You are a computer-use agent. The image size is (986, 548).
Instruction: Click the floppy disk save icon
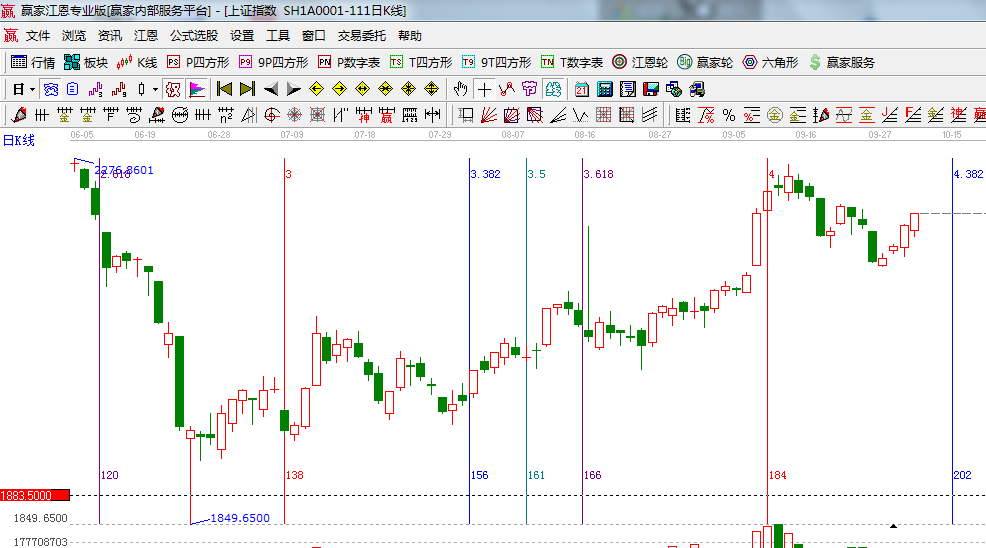pyautogui.click(x=650, y=89)
